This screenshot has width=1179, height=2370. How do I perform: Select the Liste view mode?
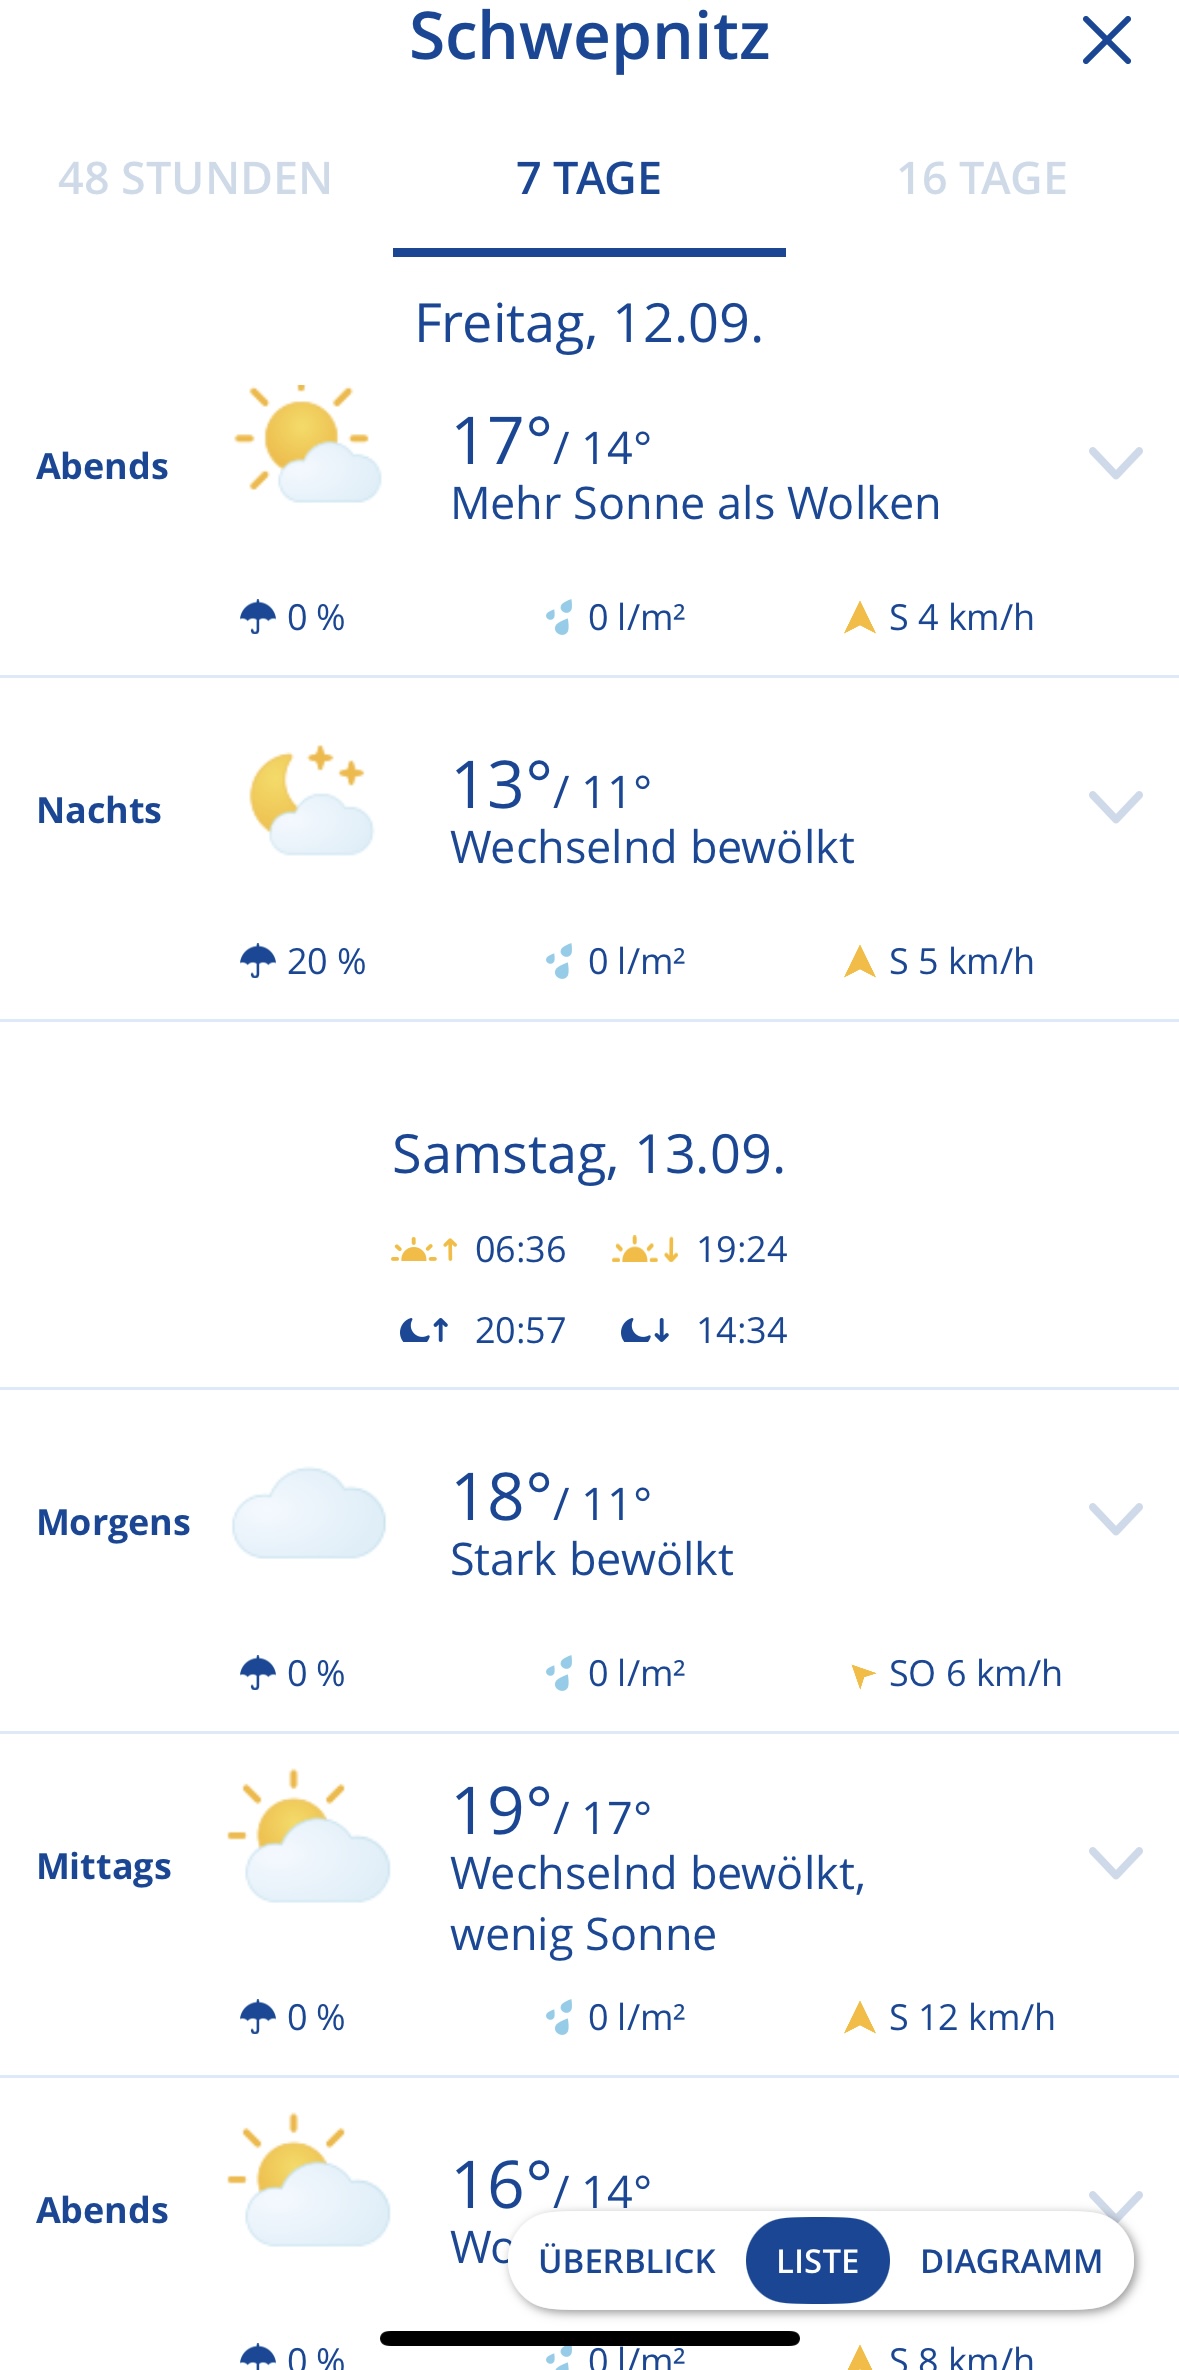click(x=817, y=2261)
